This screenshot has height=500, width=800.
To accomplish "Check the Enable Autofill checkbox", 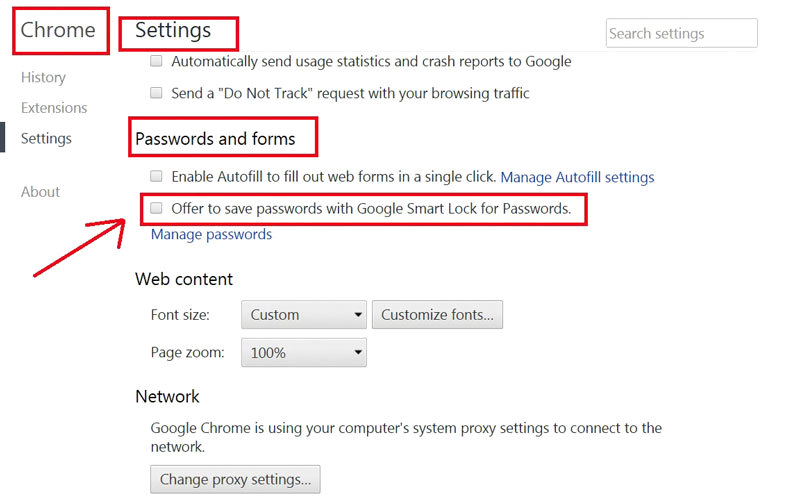I will click(x=156, y=176).
